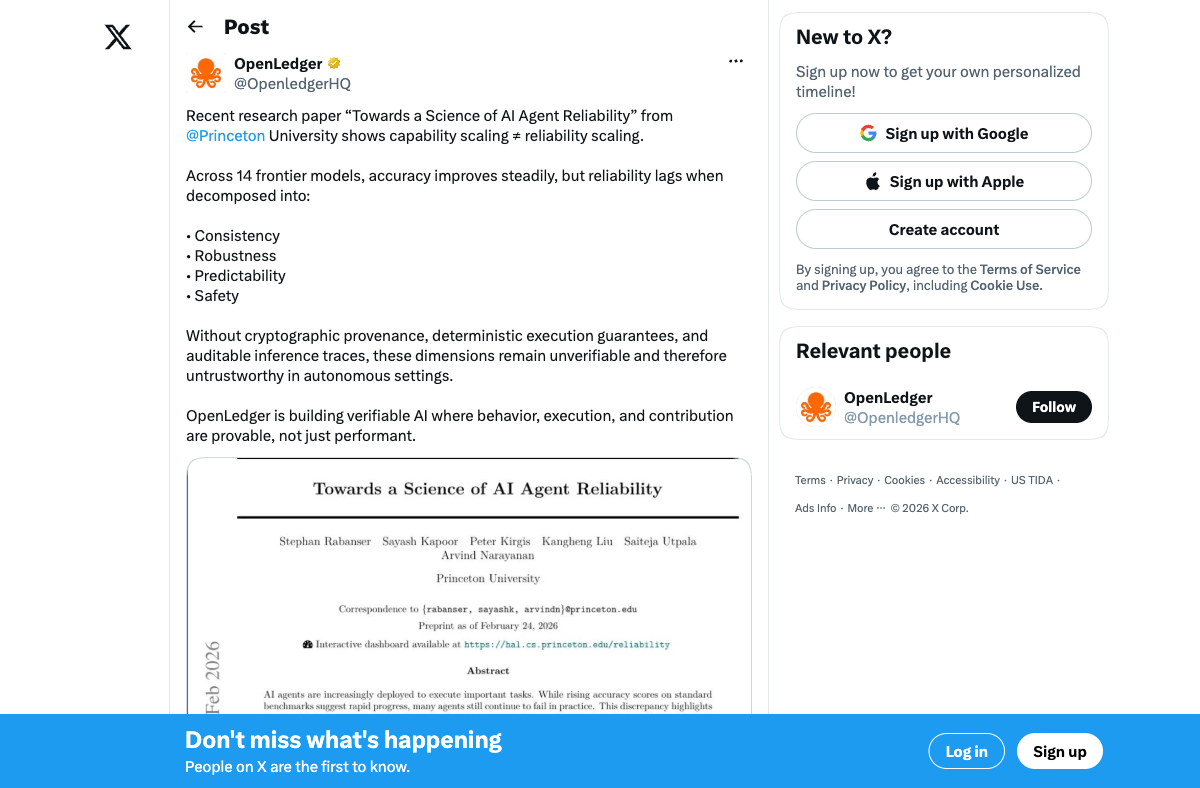The width and height of the screenshot is (1200, 788).
Task: Open the research paper image thumbnail
Action: coord(469,586)
